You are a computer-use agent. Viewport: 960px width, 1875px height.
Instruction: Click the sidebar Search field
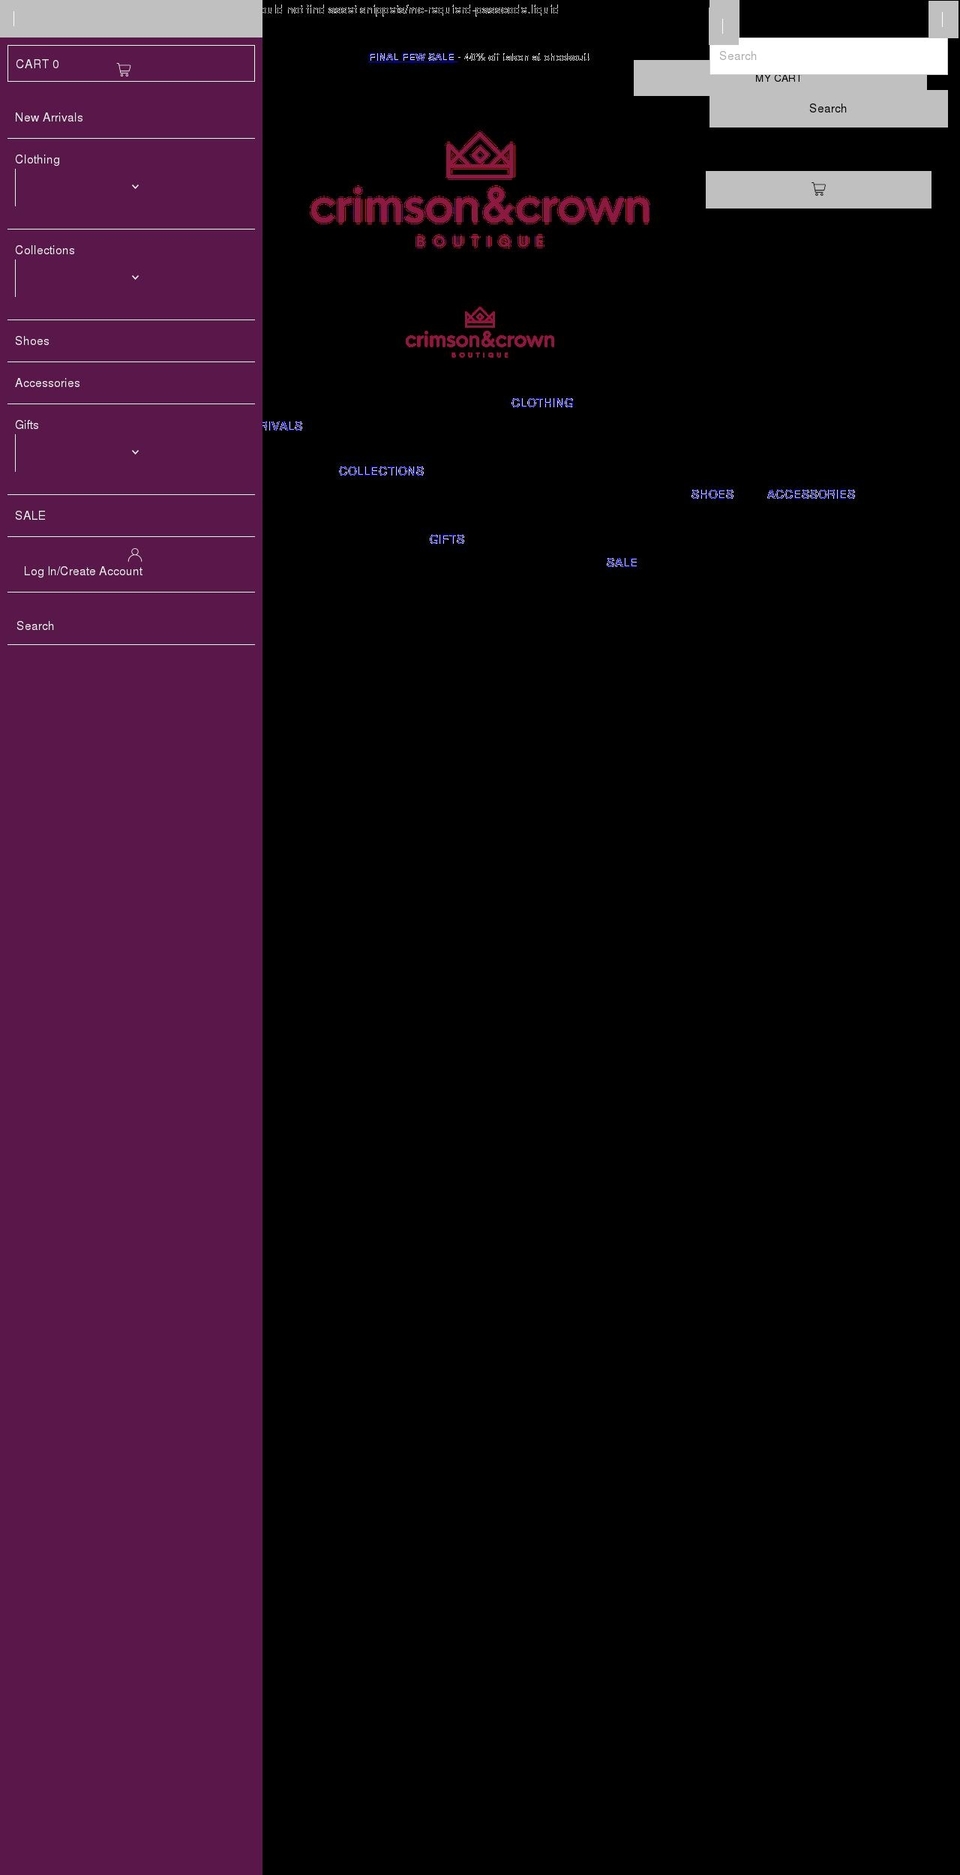pyautogui.click(x=131, y=626)
